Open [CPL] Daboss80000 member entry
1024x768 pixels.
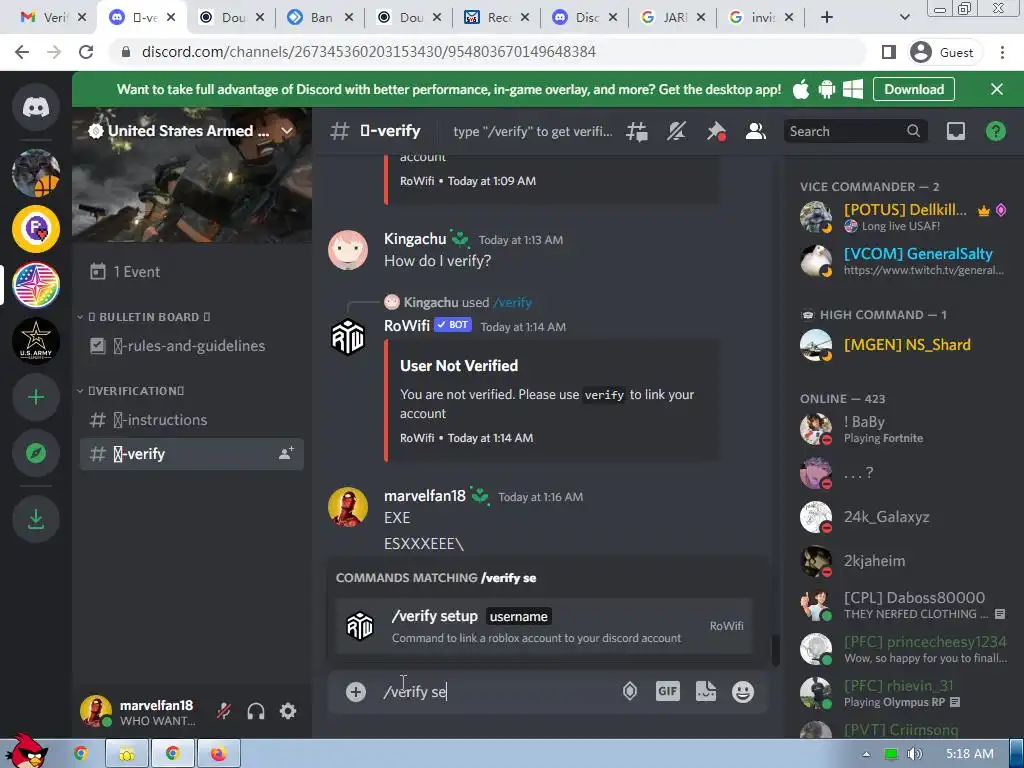(903, 605)
